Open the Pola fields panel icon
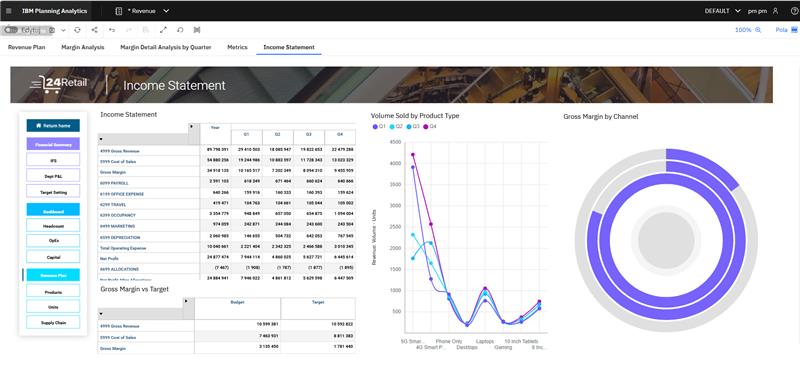 click(x=794, y=30)
